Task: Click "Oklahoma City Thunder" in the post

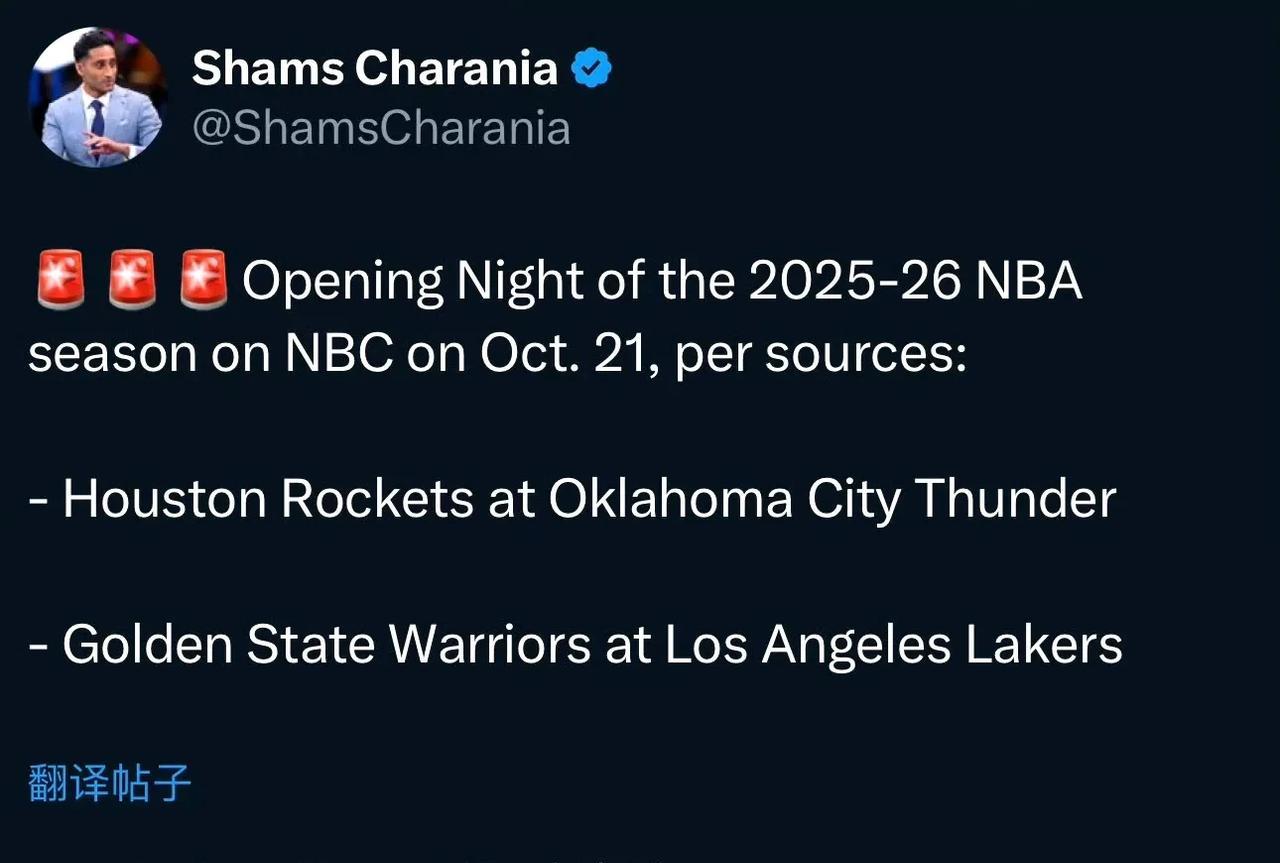Action: tap(832, 499)
